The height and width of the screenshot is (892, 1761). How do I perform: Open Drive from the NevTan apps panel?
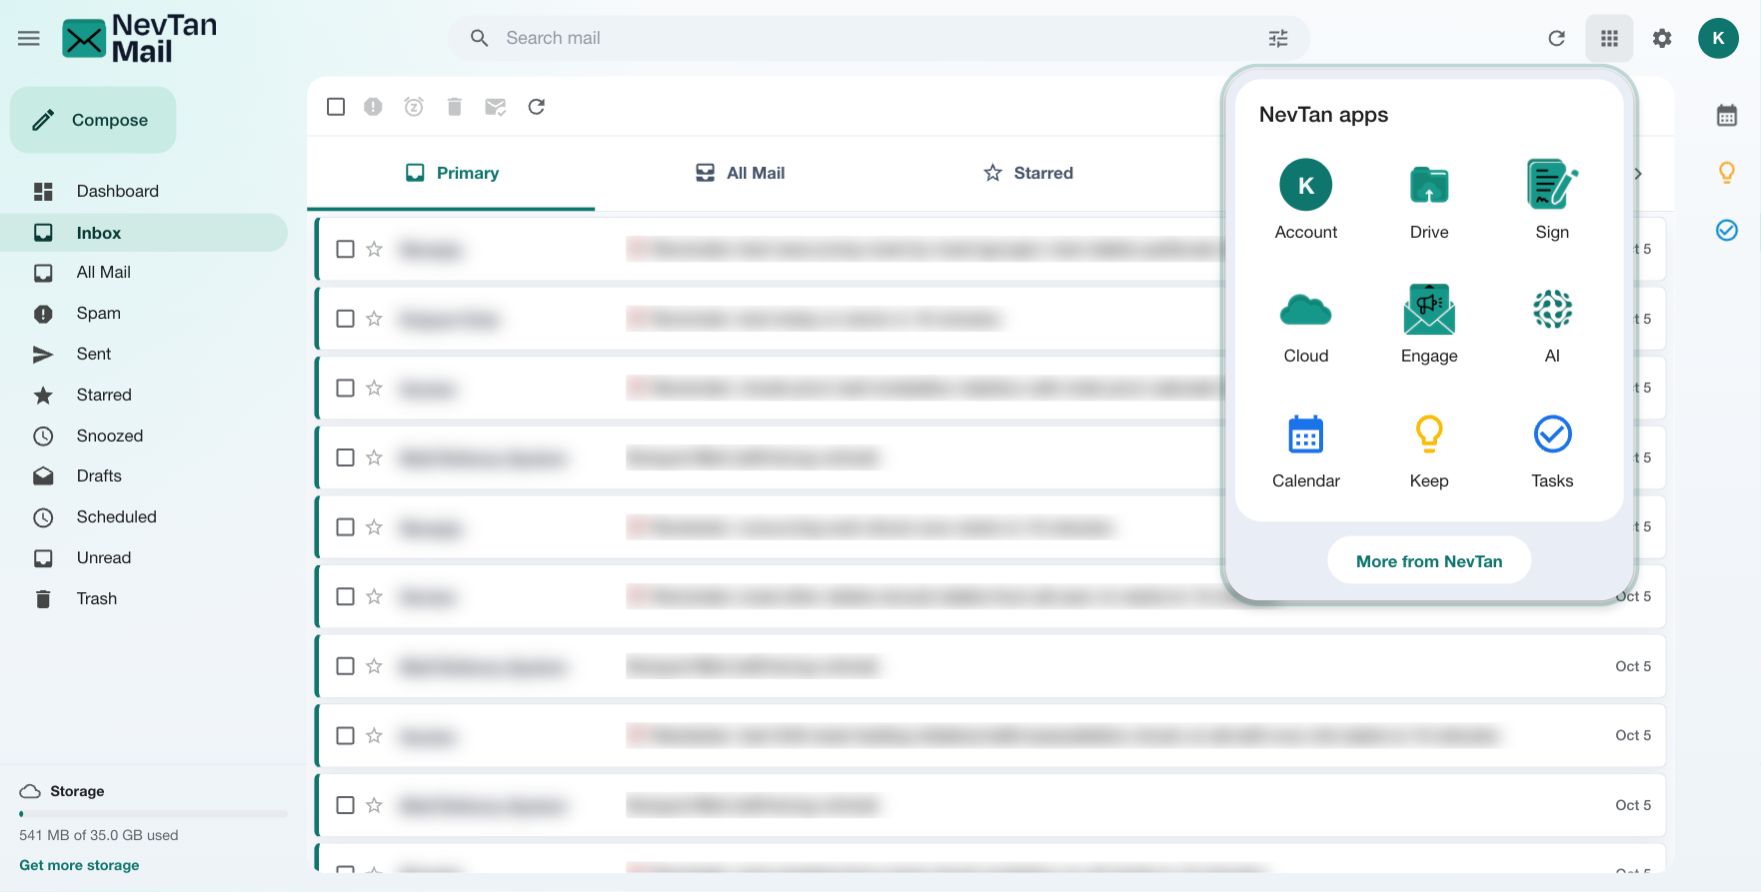(1429, 200)
